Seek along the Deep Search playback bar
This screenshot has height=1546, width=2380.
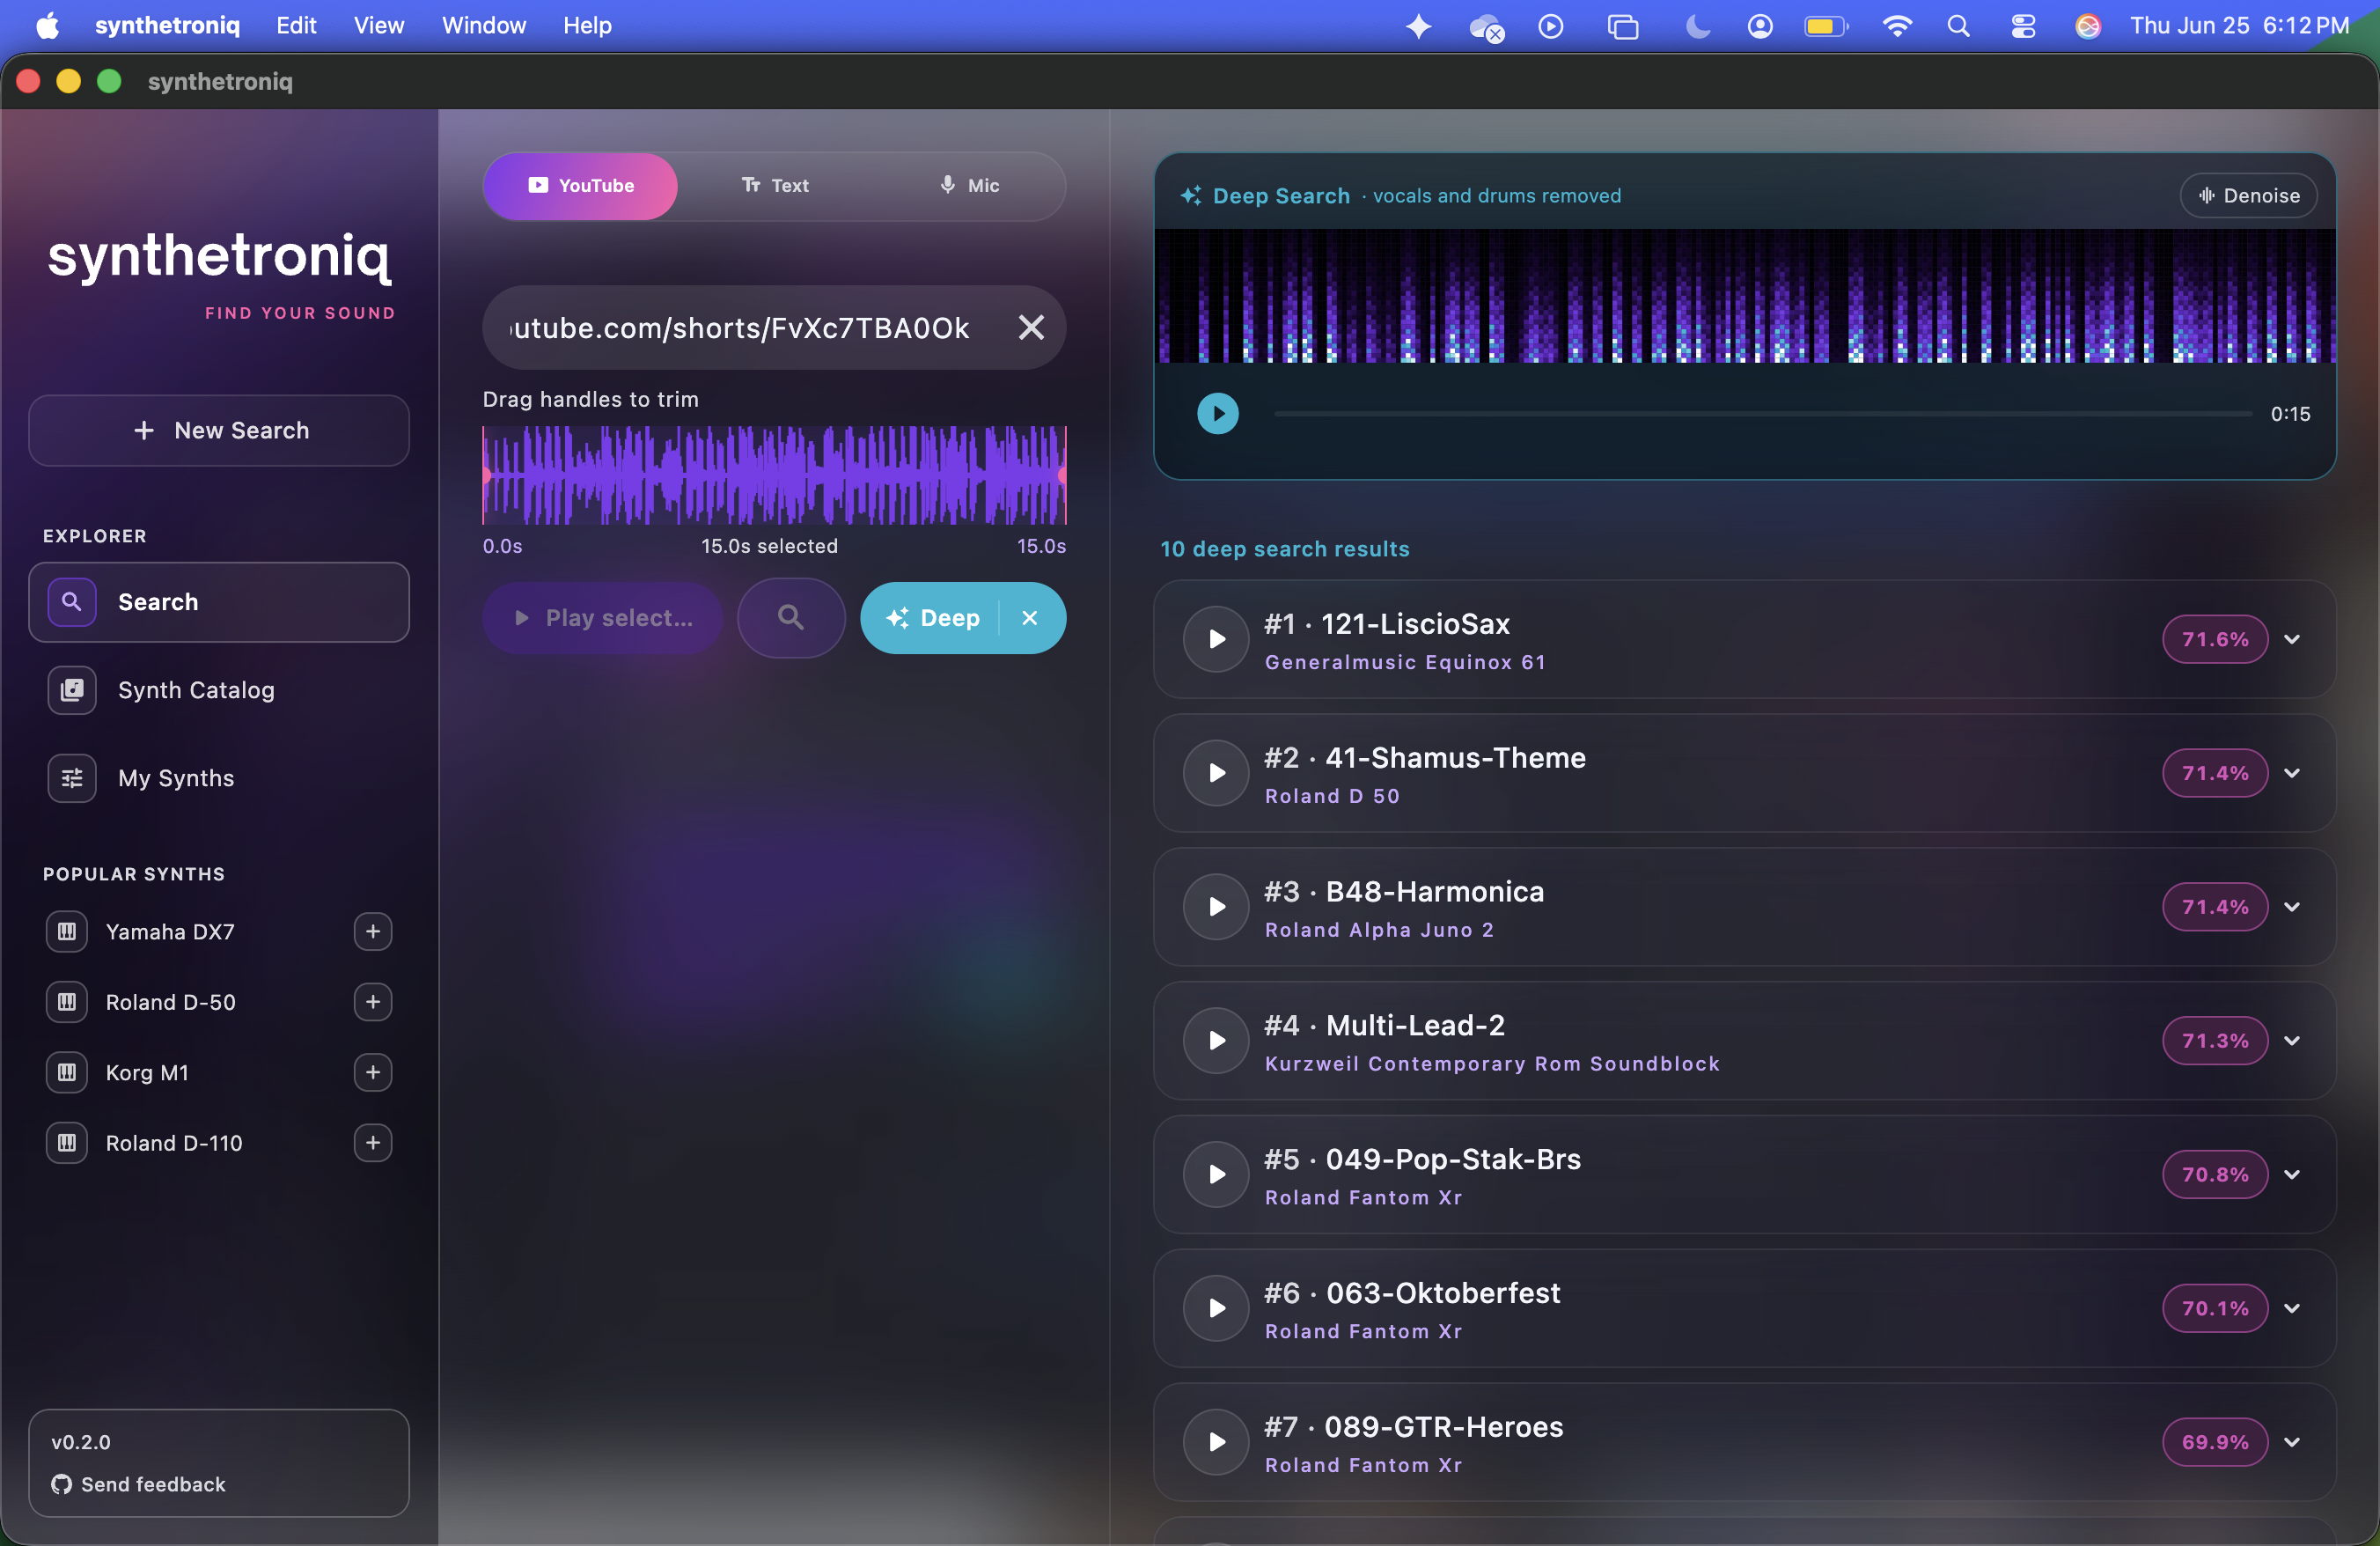1762,414
